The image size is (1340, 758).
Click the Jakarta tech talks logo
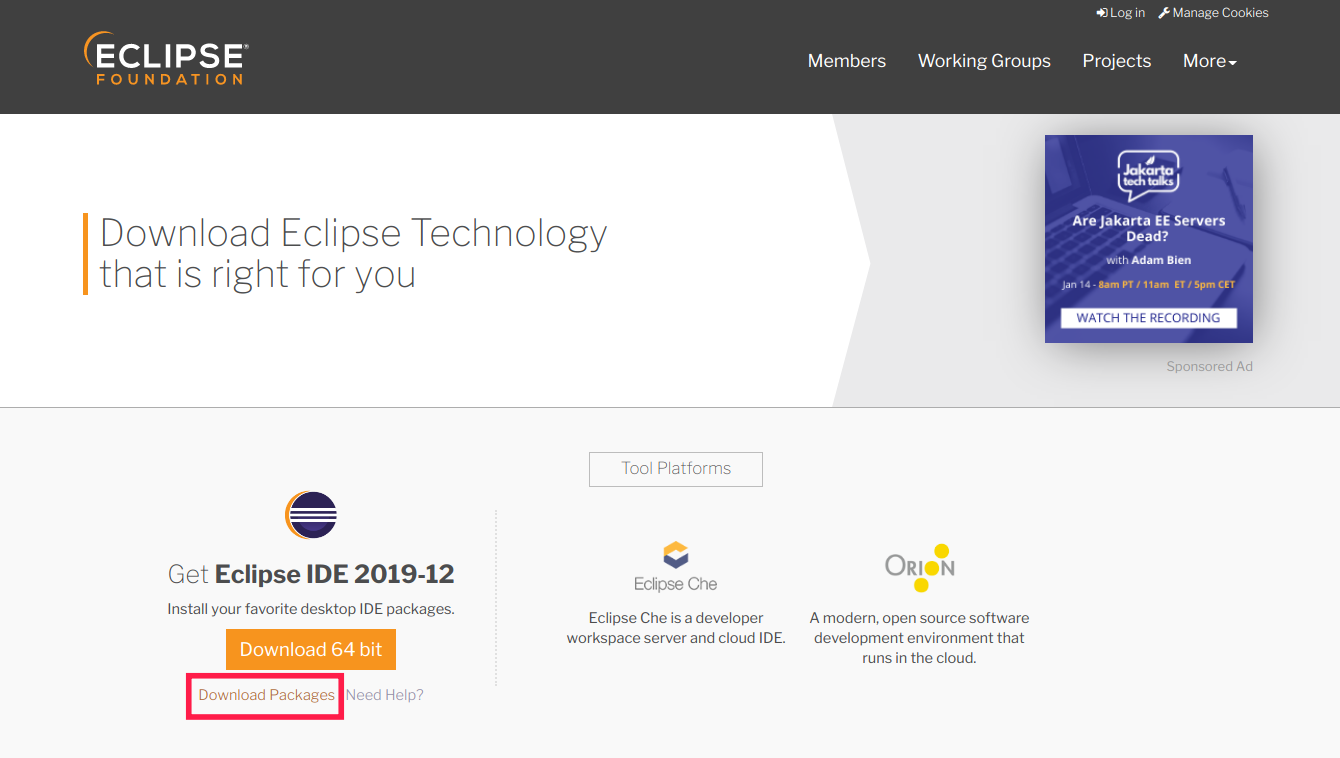coord(1148,176)
